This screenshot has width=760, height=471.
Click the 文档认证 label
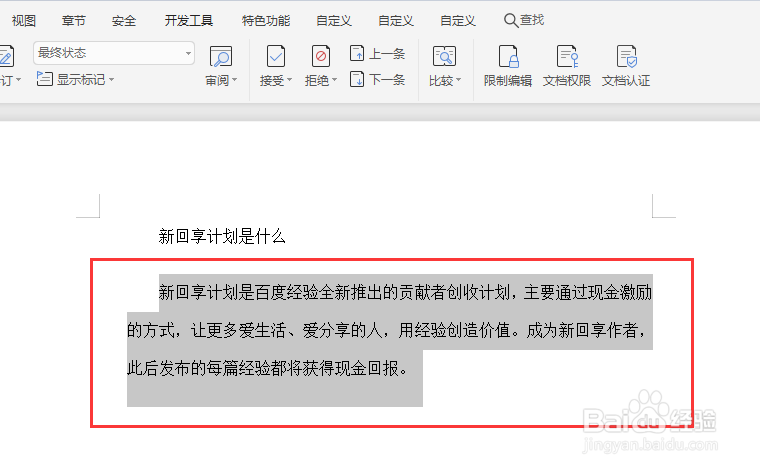pos(626,80)
